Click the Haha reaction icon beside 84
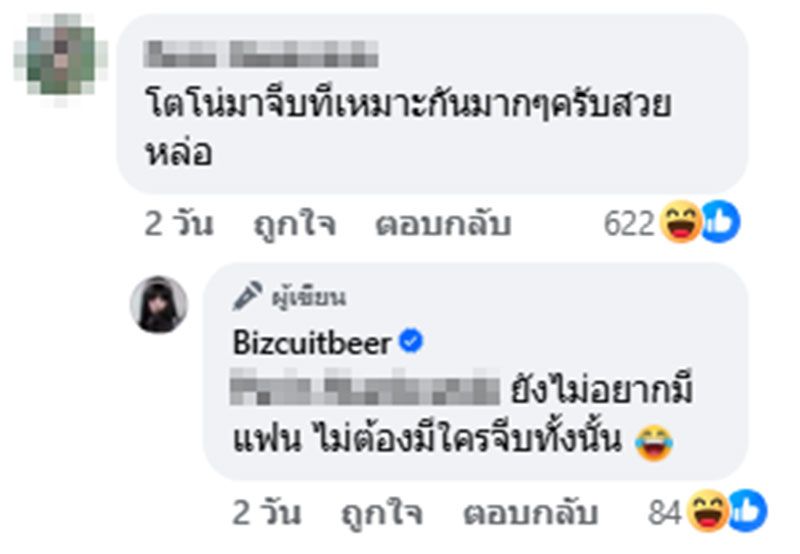Screen dimensions: 800x554 [x=708, y=511]
